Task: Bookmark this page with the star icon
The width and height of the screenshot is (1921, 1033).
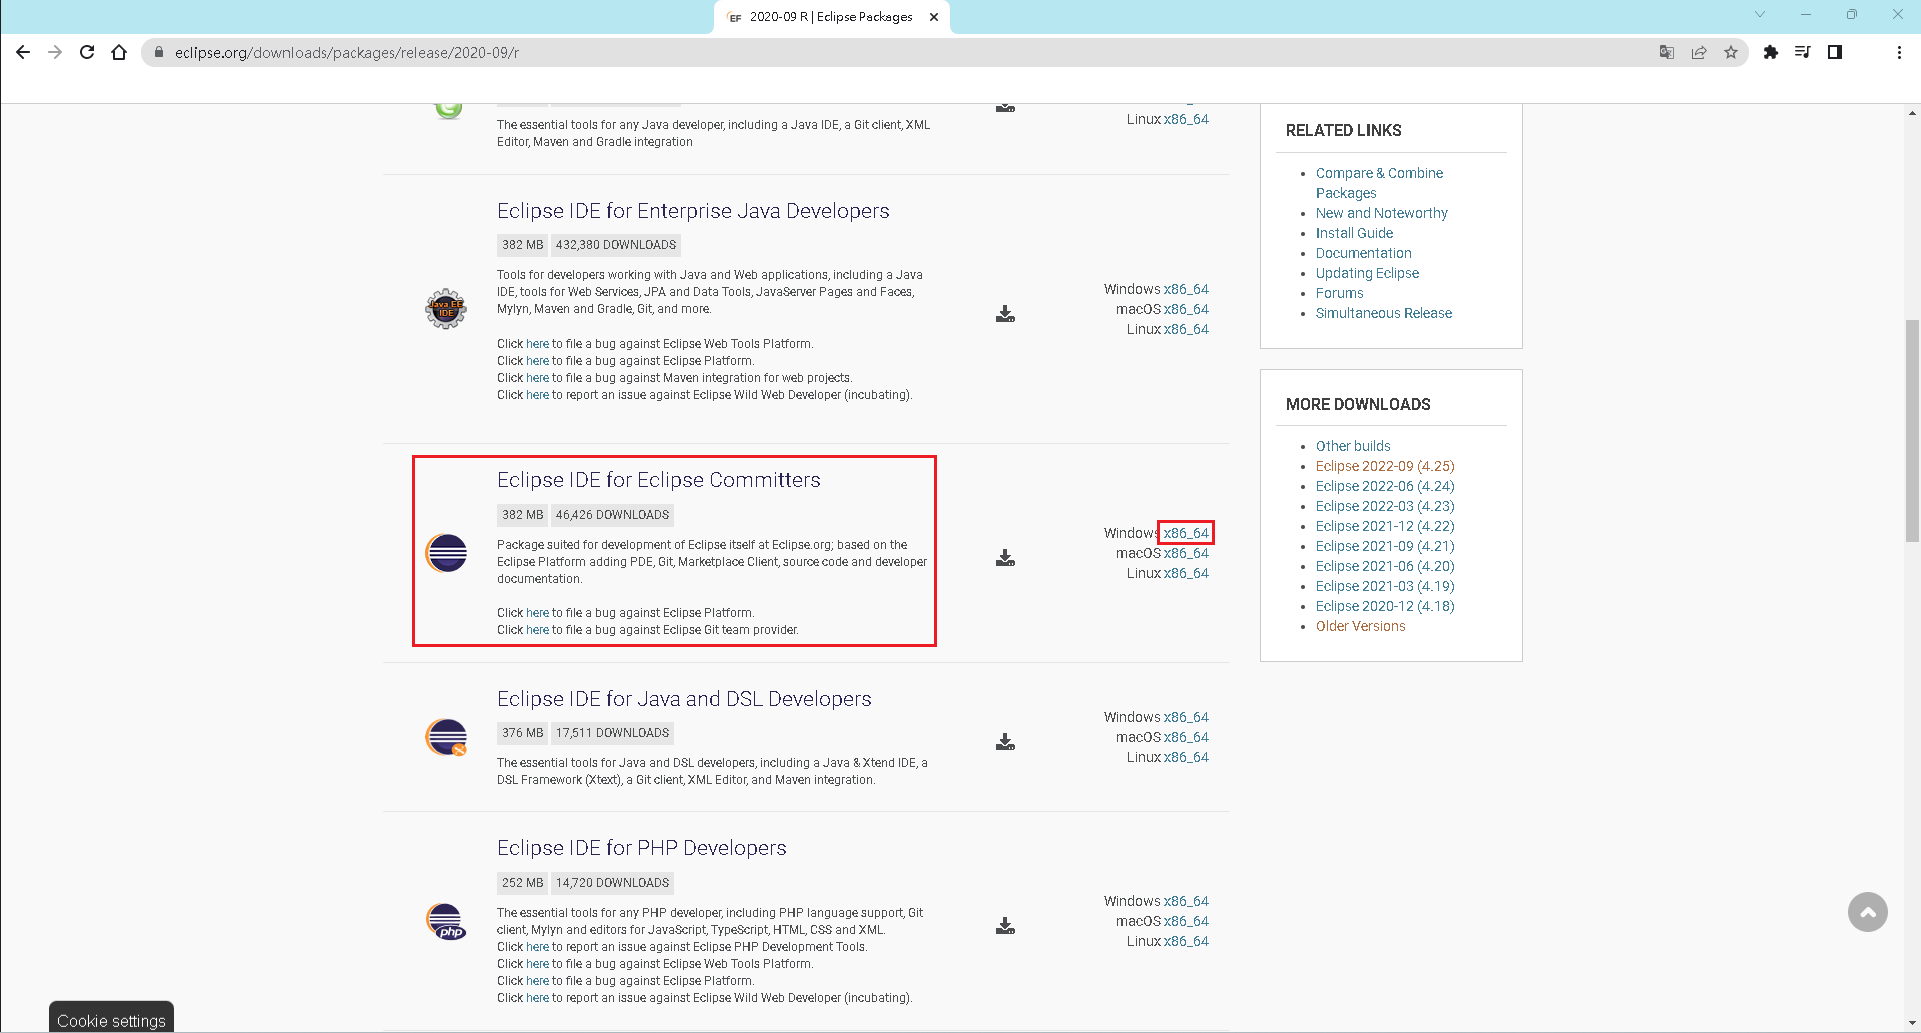Action: tap(1731, 52)
